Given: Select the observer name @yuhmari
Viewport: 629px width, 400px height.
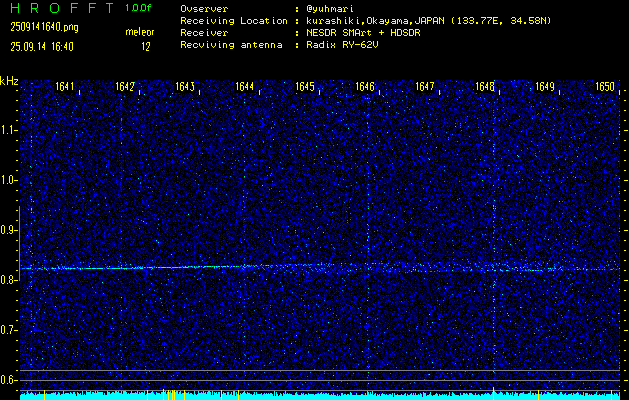Looking at the screenshot, I should tap(329, 9).
